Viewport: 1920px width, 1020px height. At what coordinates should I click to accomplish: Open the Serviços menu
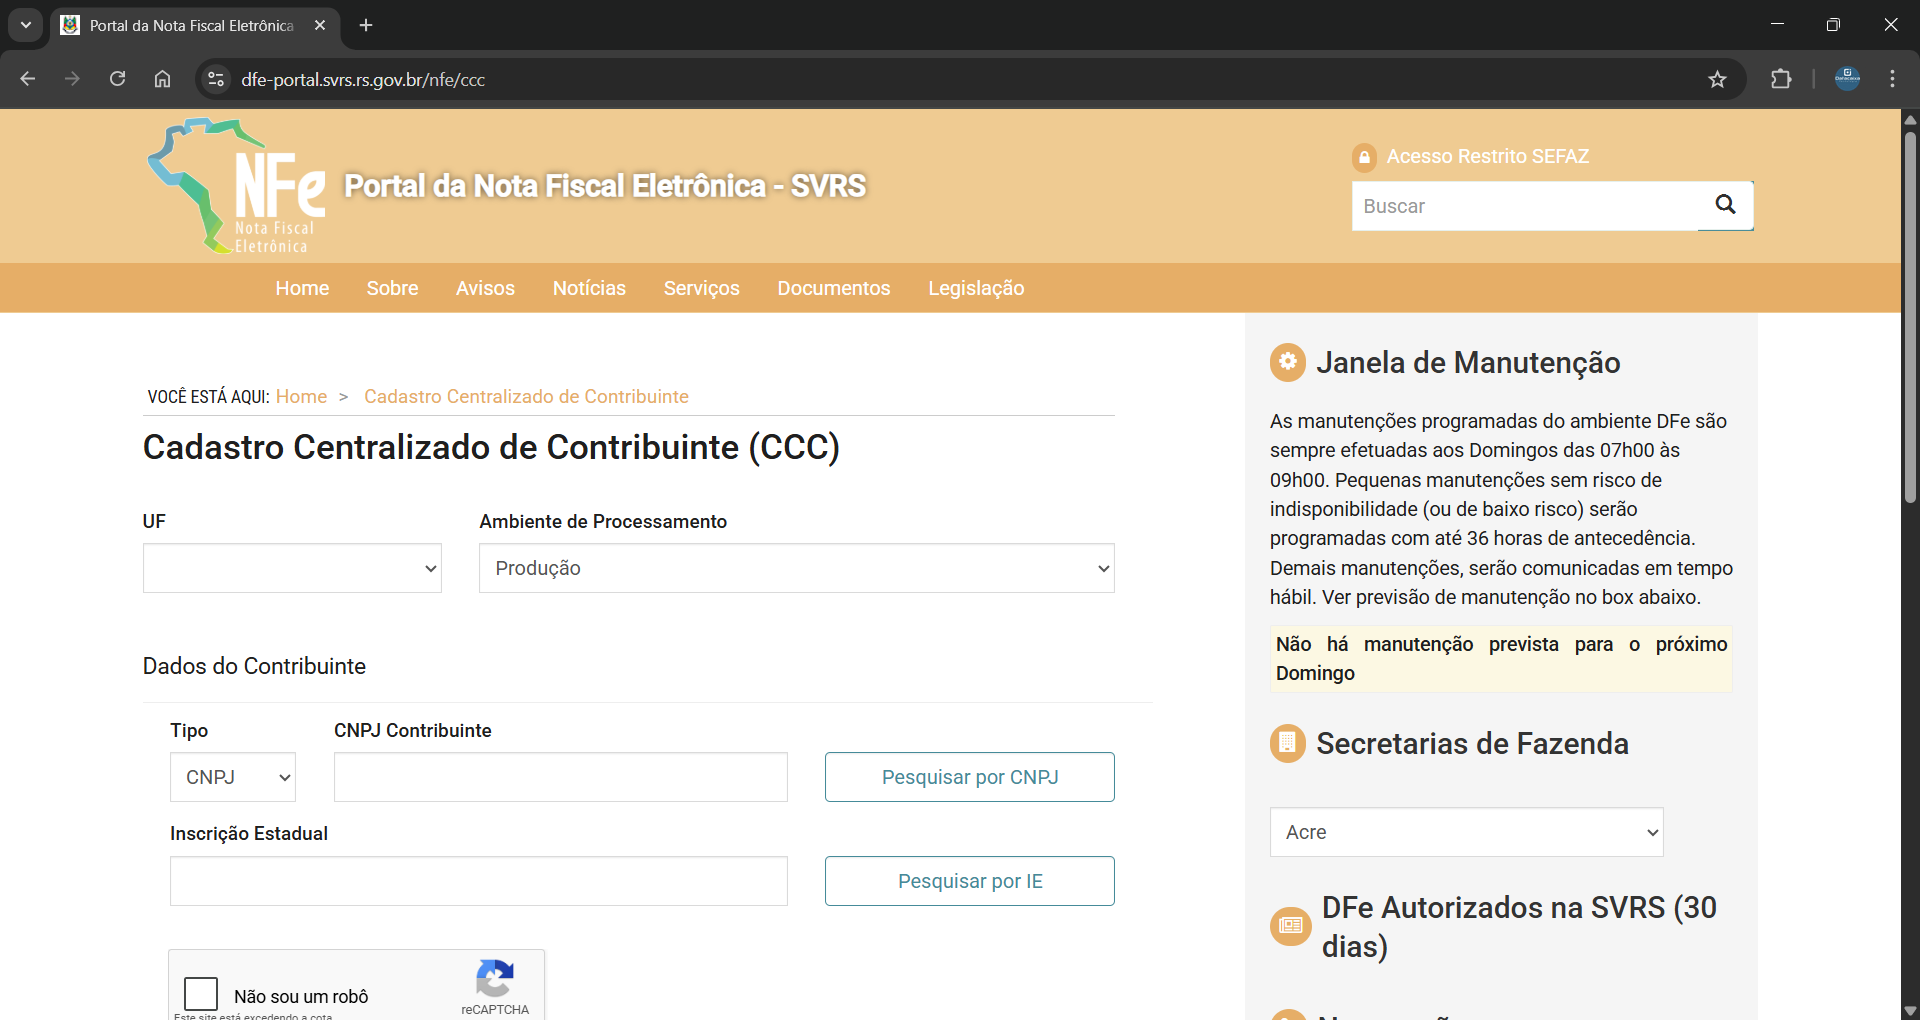[x=701, y=288]
